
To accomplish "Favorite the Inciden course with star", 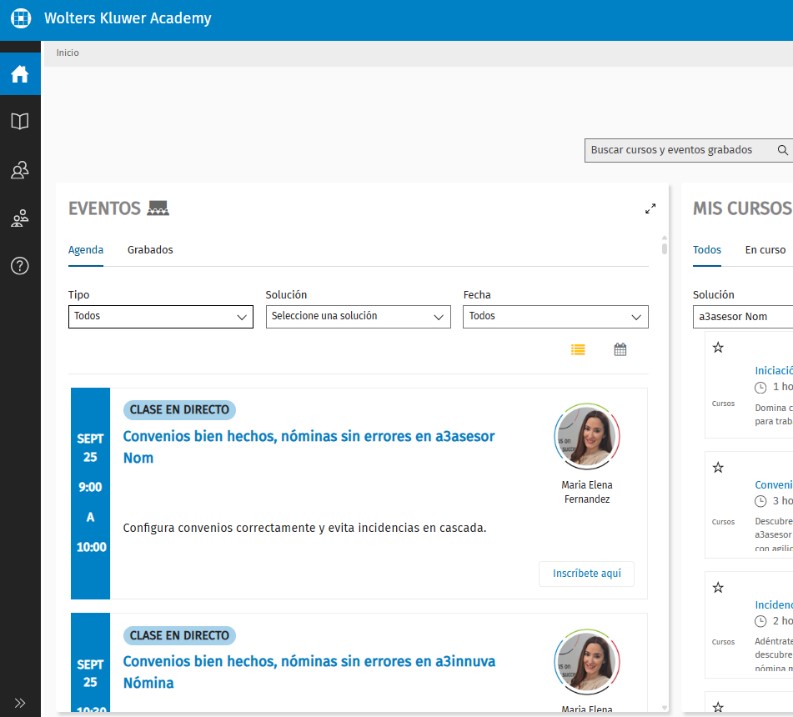I will pos(718,588).
